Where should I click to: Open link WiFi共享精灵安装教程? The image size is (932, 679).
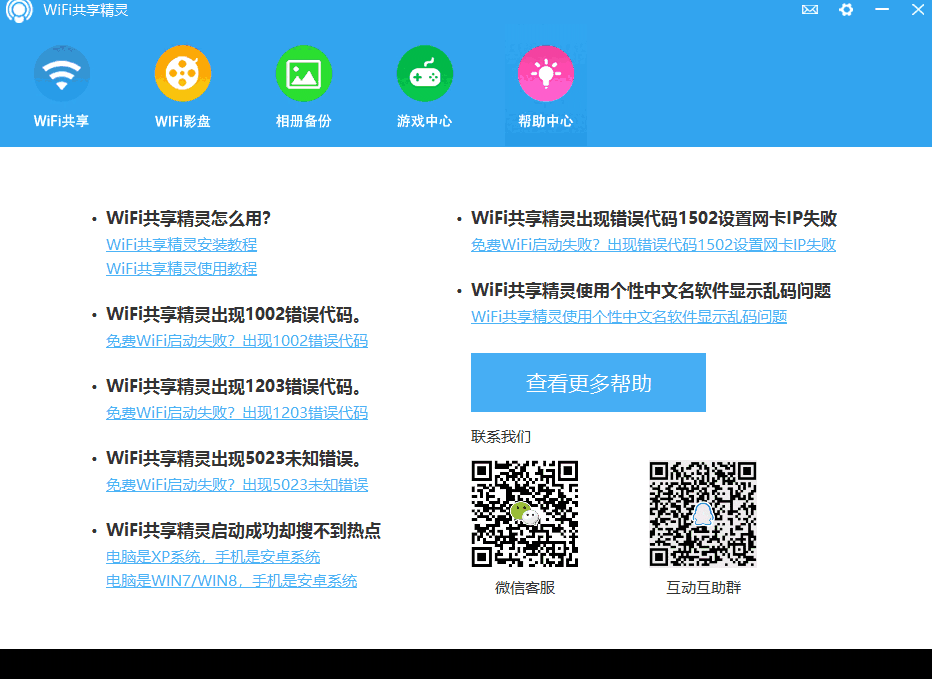pos(181,244)
